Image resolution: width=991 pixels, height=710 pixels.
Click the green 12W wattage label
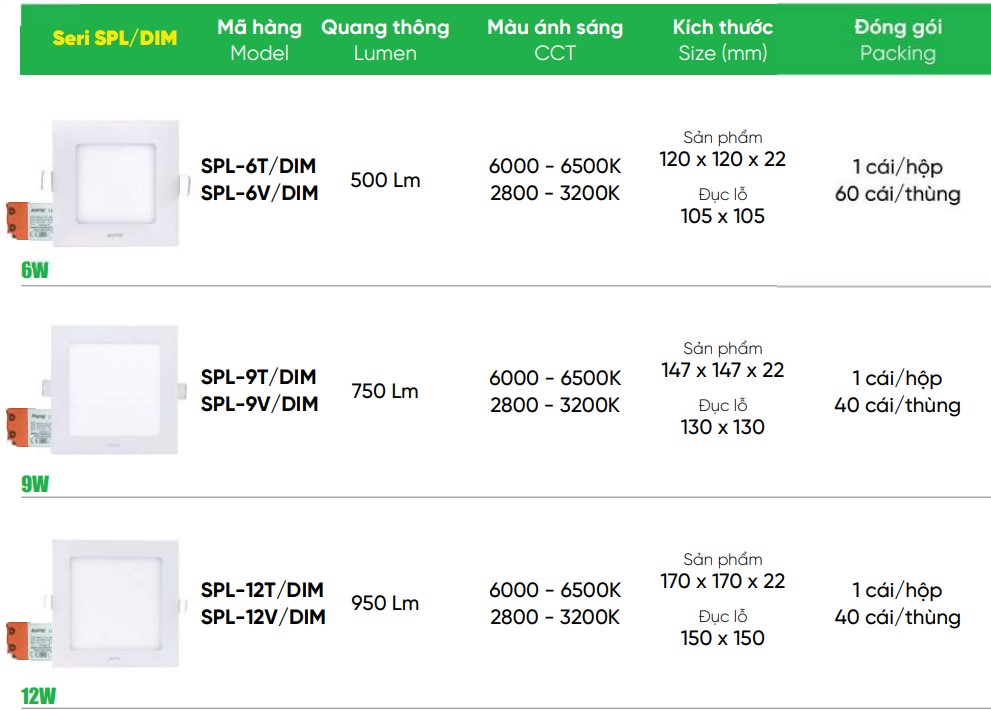[x=39, y=696]
